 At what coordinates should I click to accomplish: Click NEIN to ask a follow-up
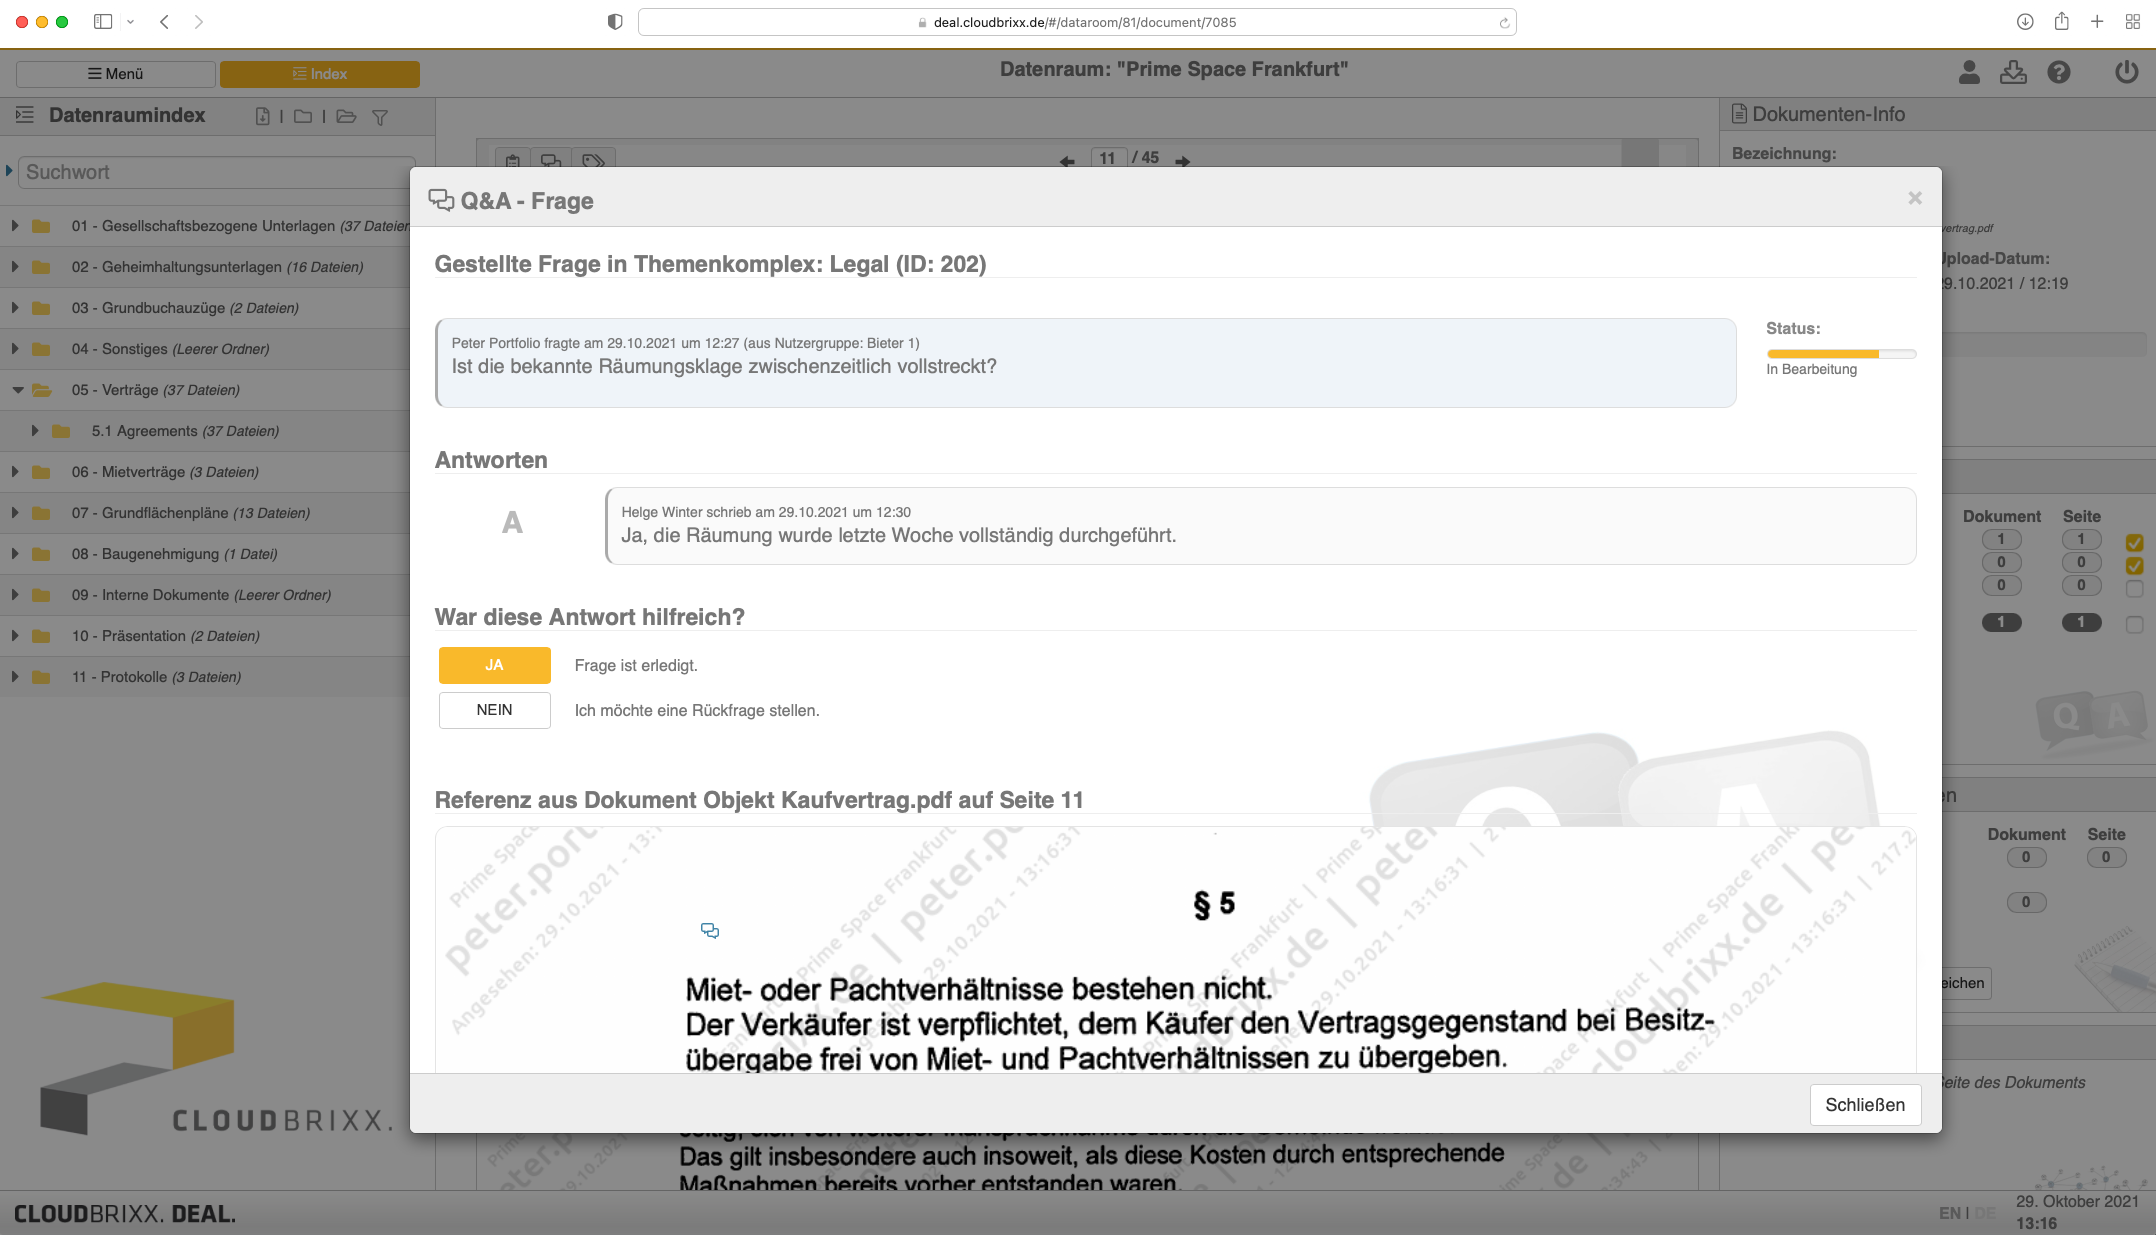[494, 710]
